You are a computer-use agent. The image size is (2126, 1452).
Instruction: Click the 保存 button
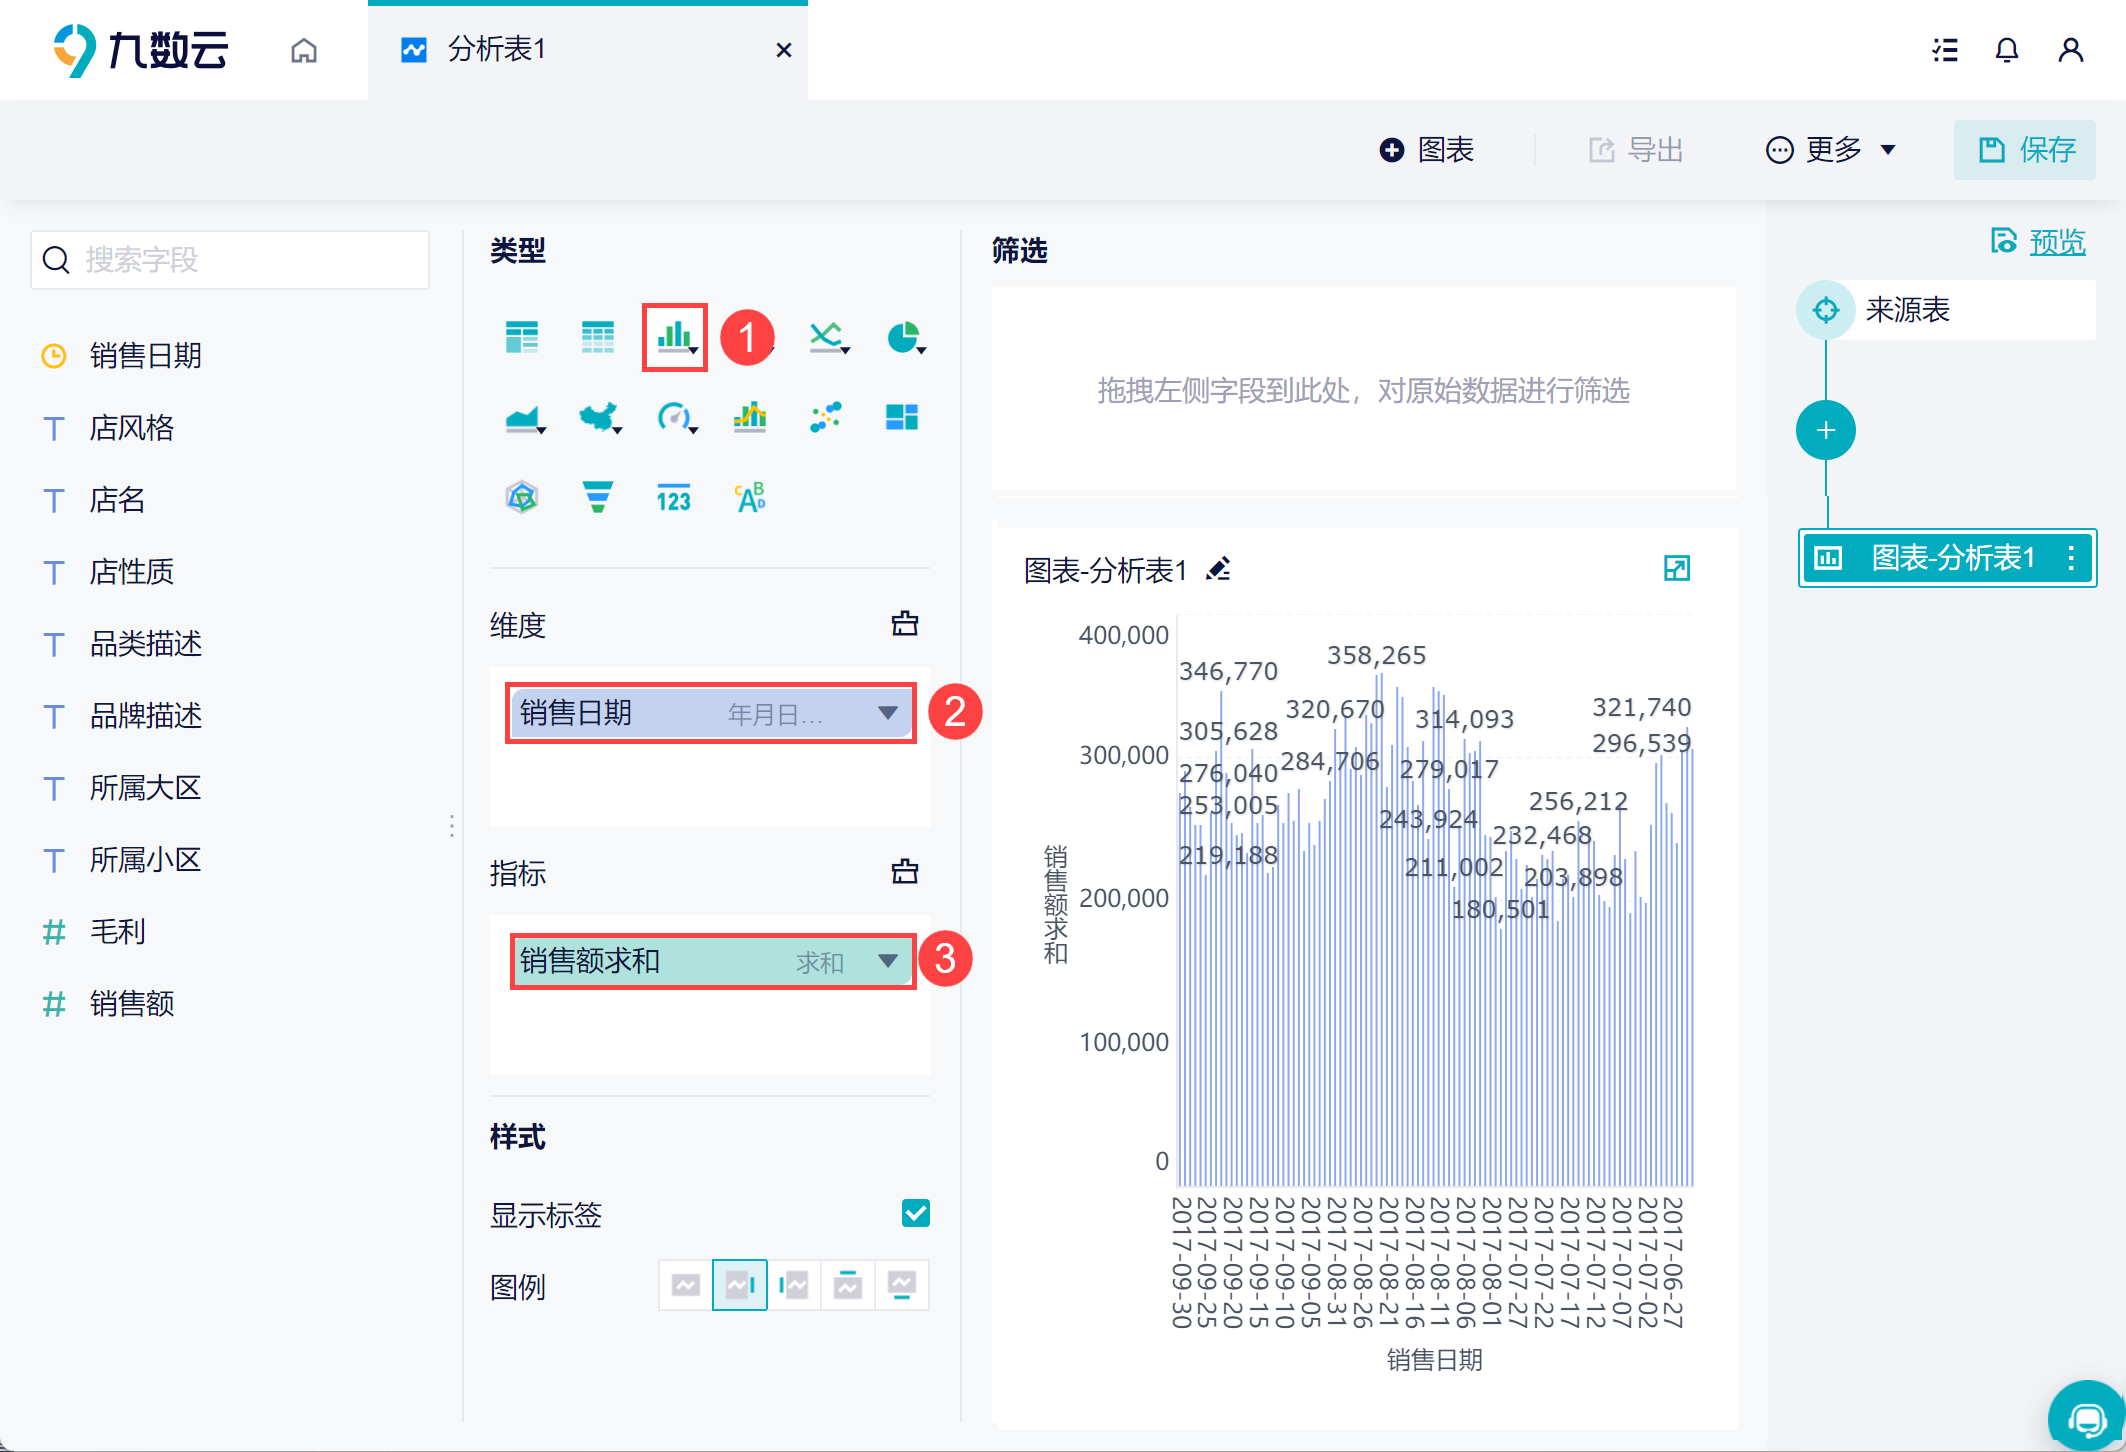2025,150
